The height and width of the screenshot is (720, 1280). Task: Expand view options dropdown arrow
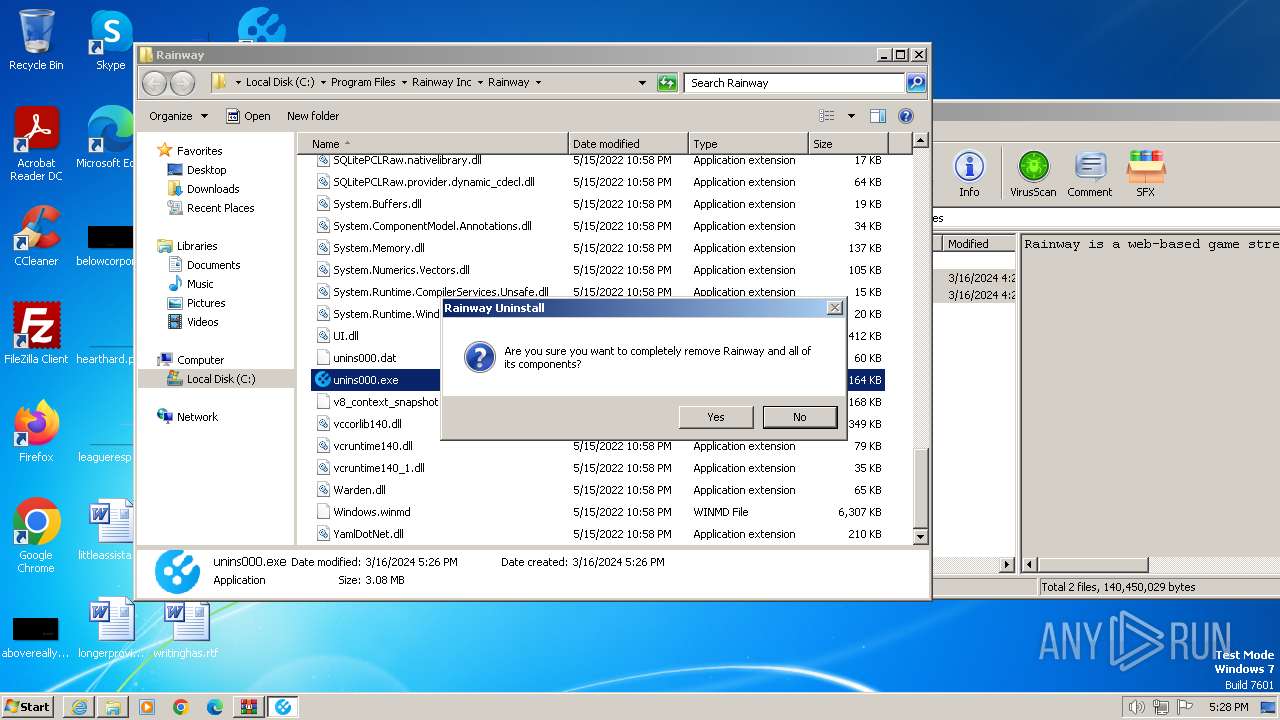(851, 116)
